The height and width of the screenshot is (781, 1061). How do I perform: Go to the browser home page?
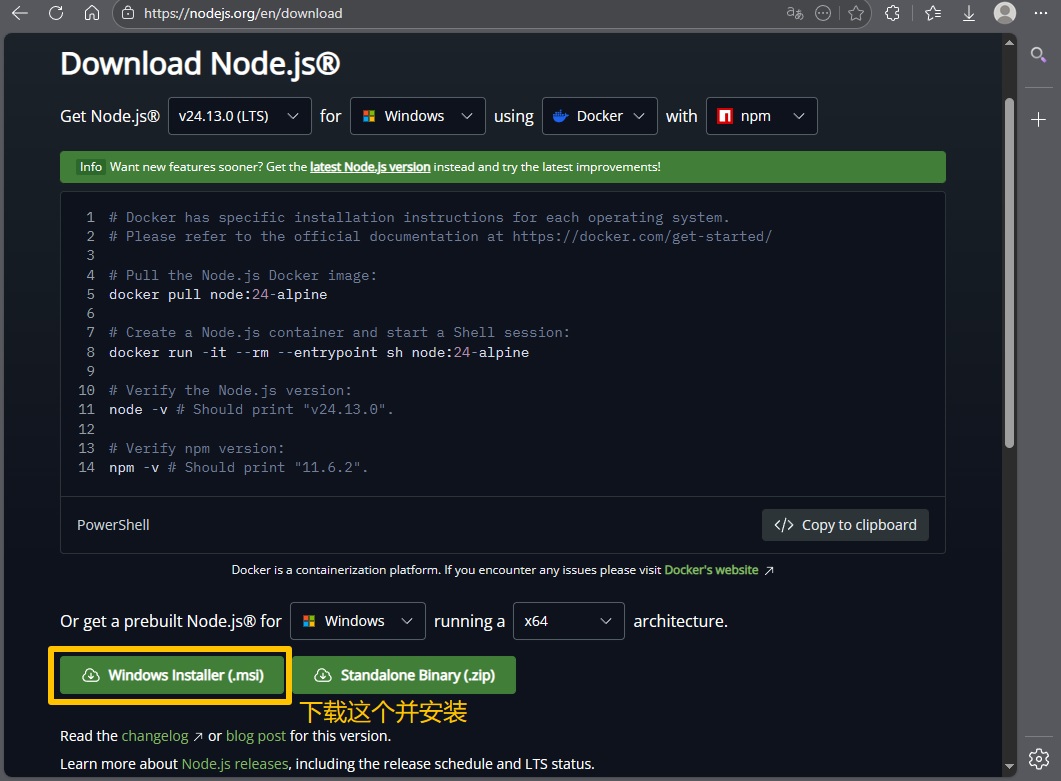pos(92,13)
